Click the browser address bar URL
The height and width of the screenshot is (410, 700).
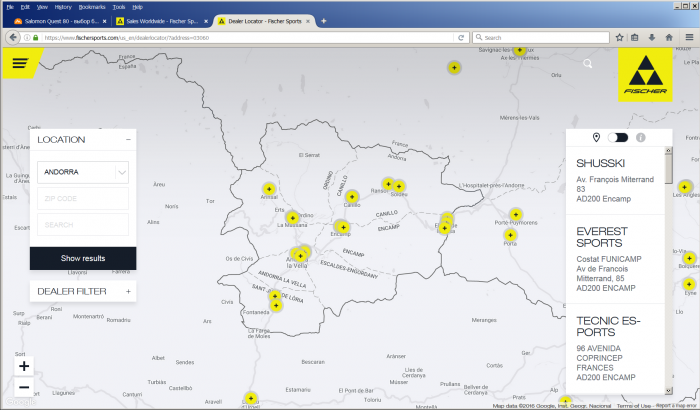click(248, 38)
